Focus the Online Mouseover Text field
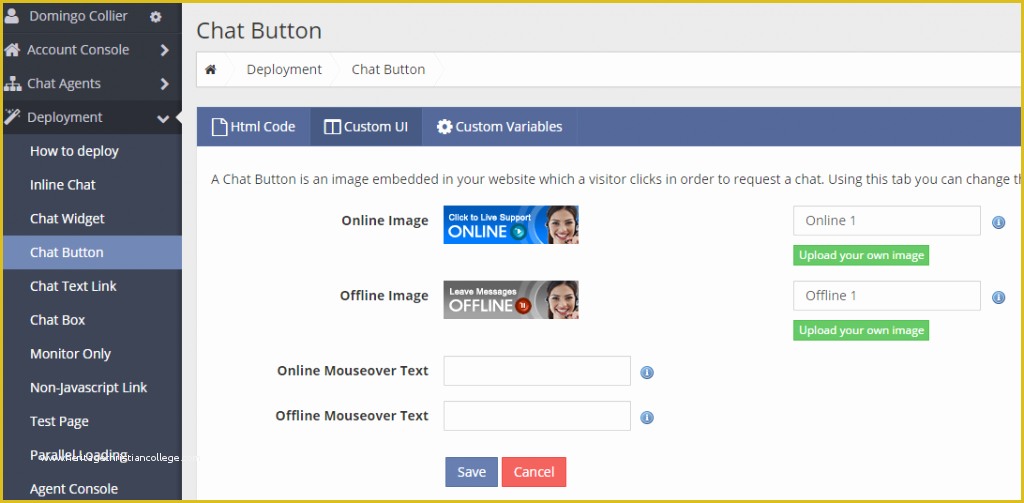The height and width of the screenshot is (503, 1024). pyautogui.click(x=537, y=371)
